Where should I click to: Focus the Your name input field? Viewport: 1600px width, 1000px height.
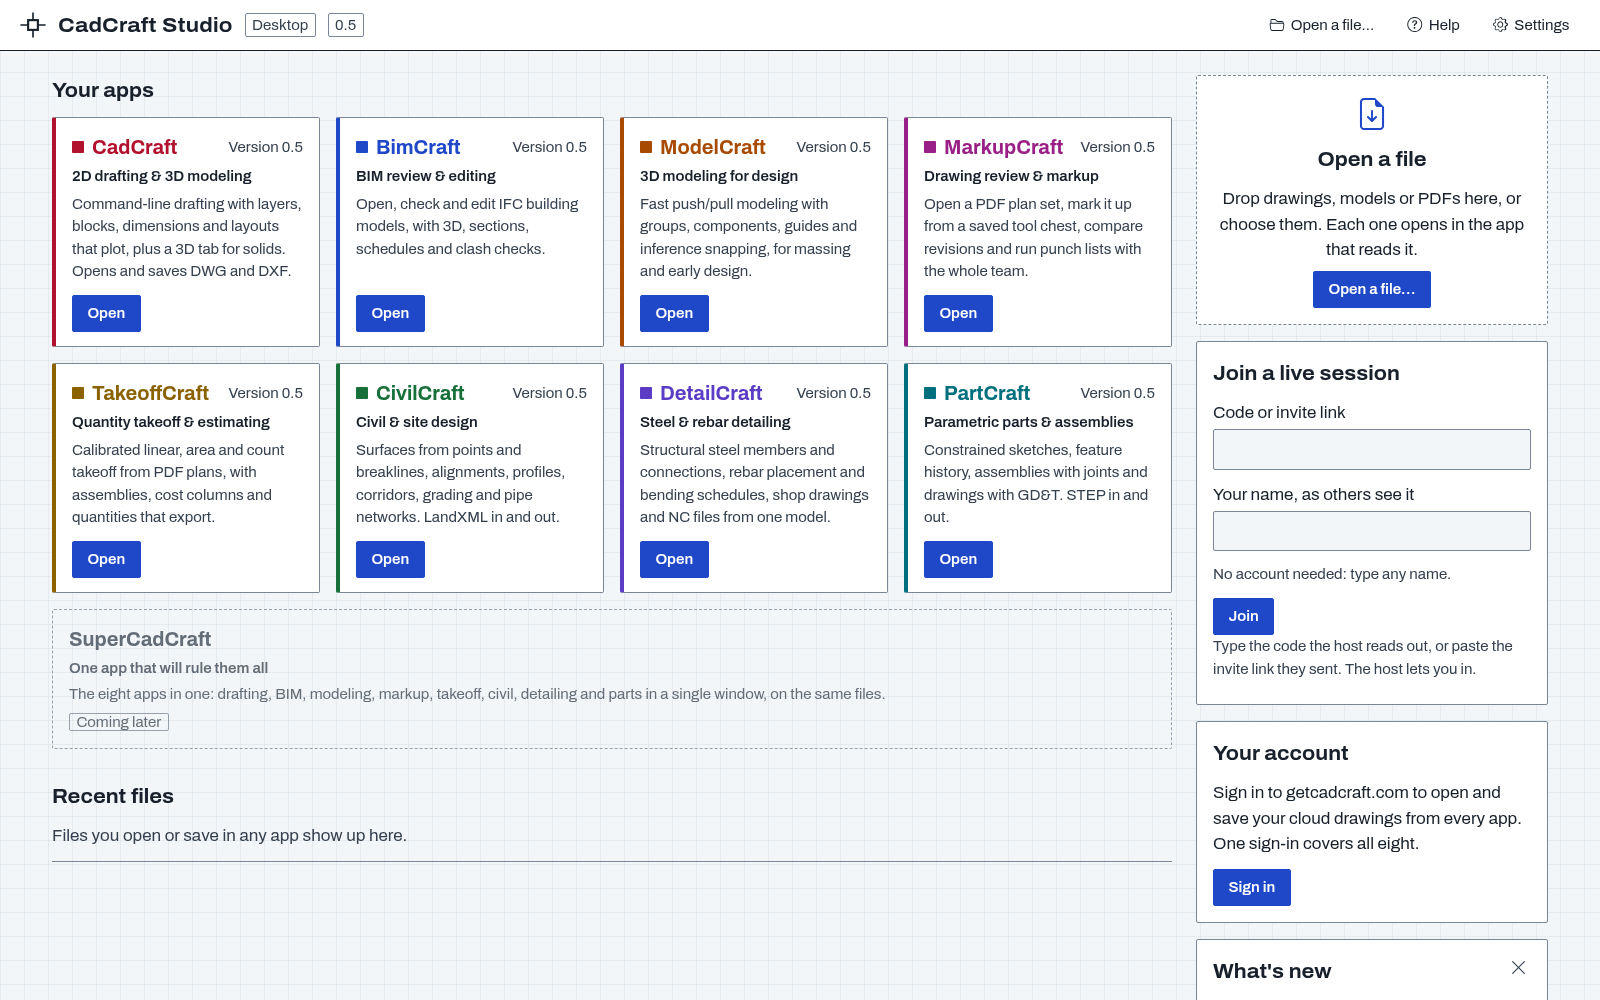click(x=1372, y=531)
